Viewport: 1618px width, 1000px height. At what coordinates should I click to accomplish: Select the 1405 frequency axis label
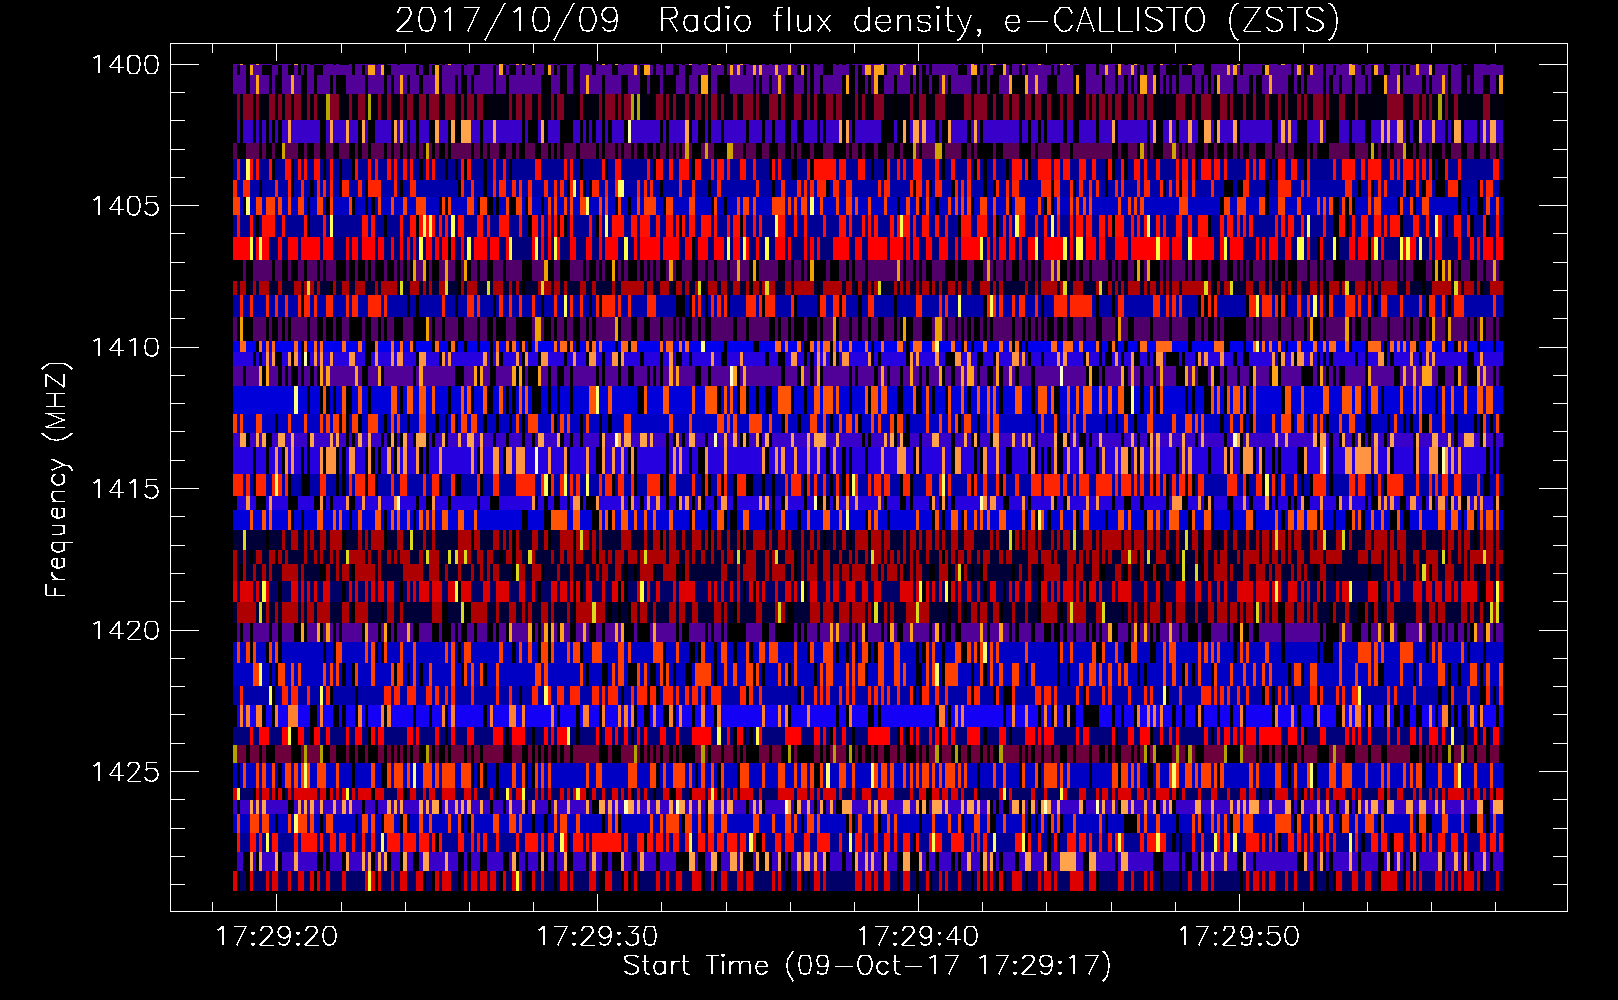(125, 206)
